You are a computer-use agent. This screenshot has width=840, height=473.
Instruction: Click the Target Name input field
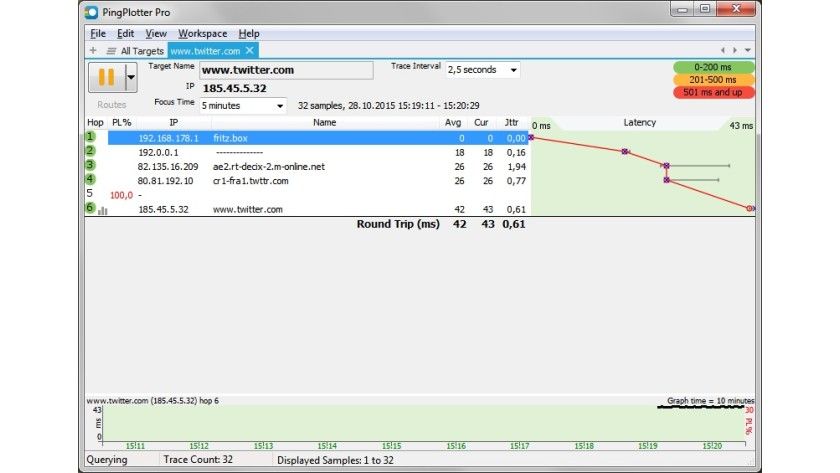pos(286,70)
